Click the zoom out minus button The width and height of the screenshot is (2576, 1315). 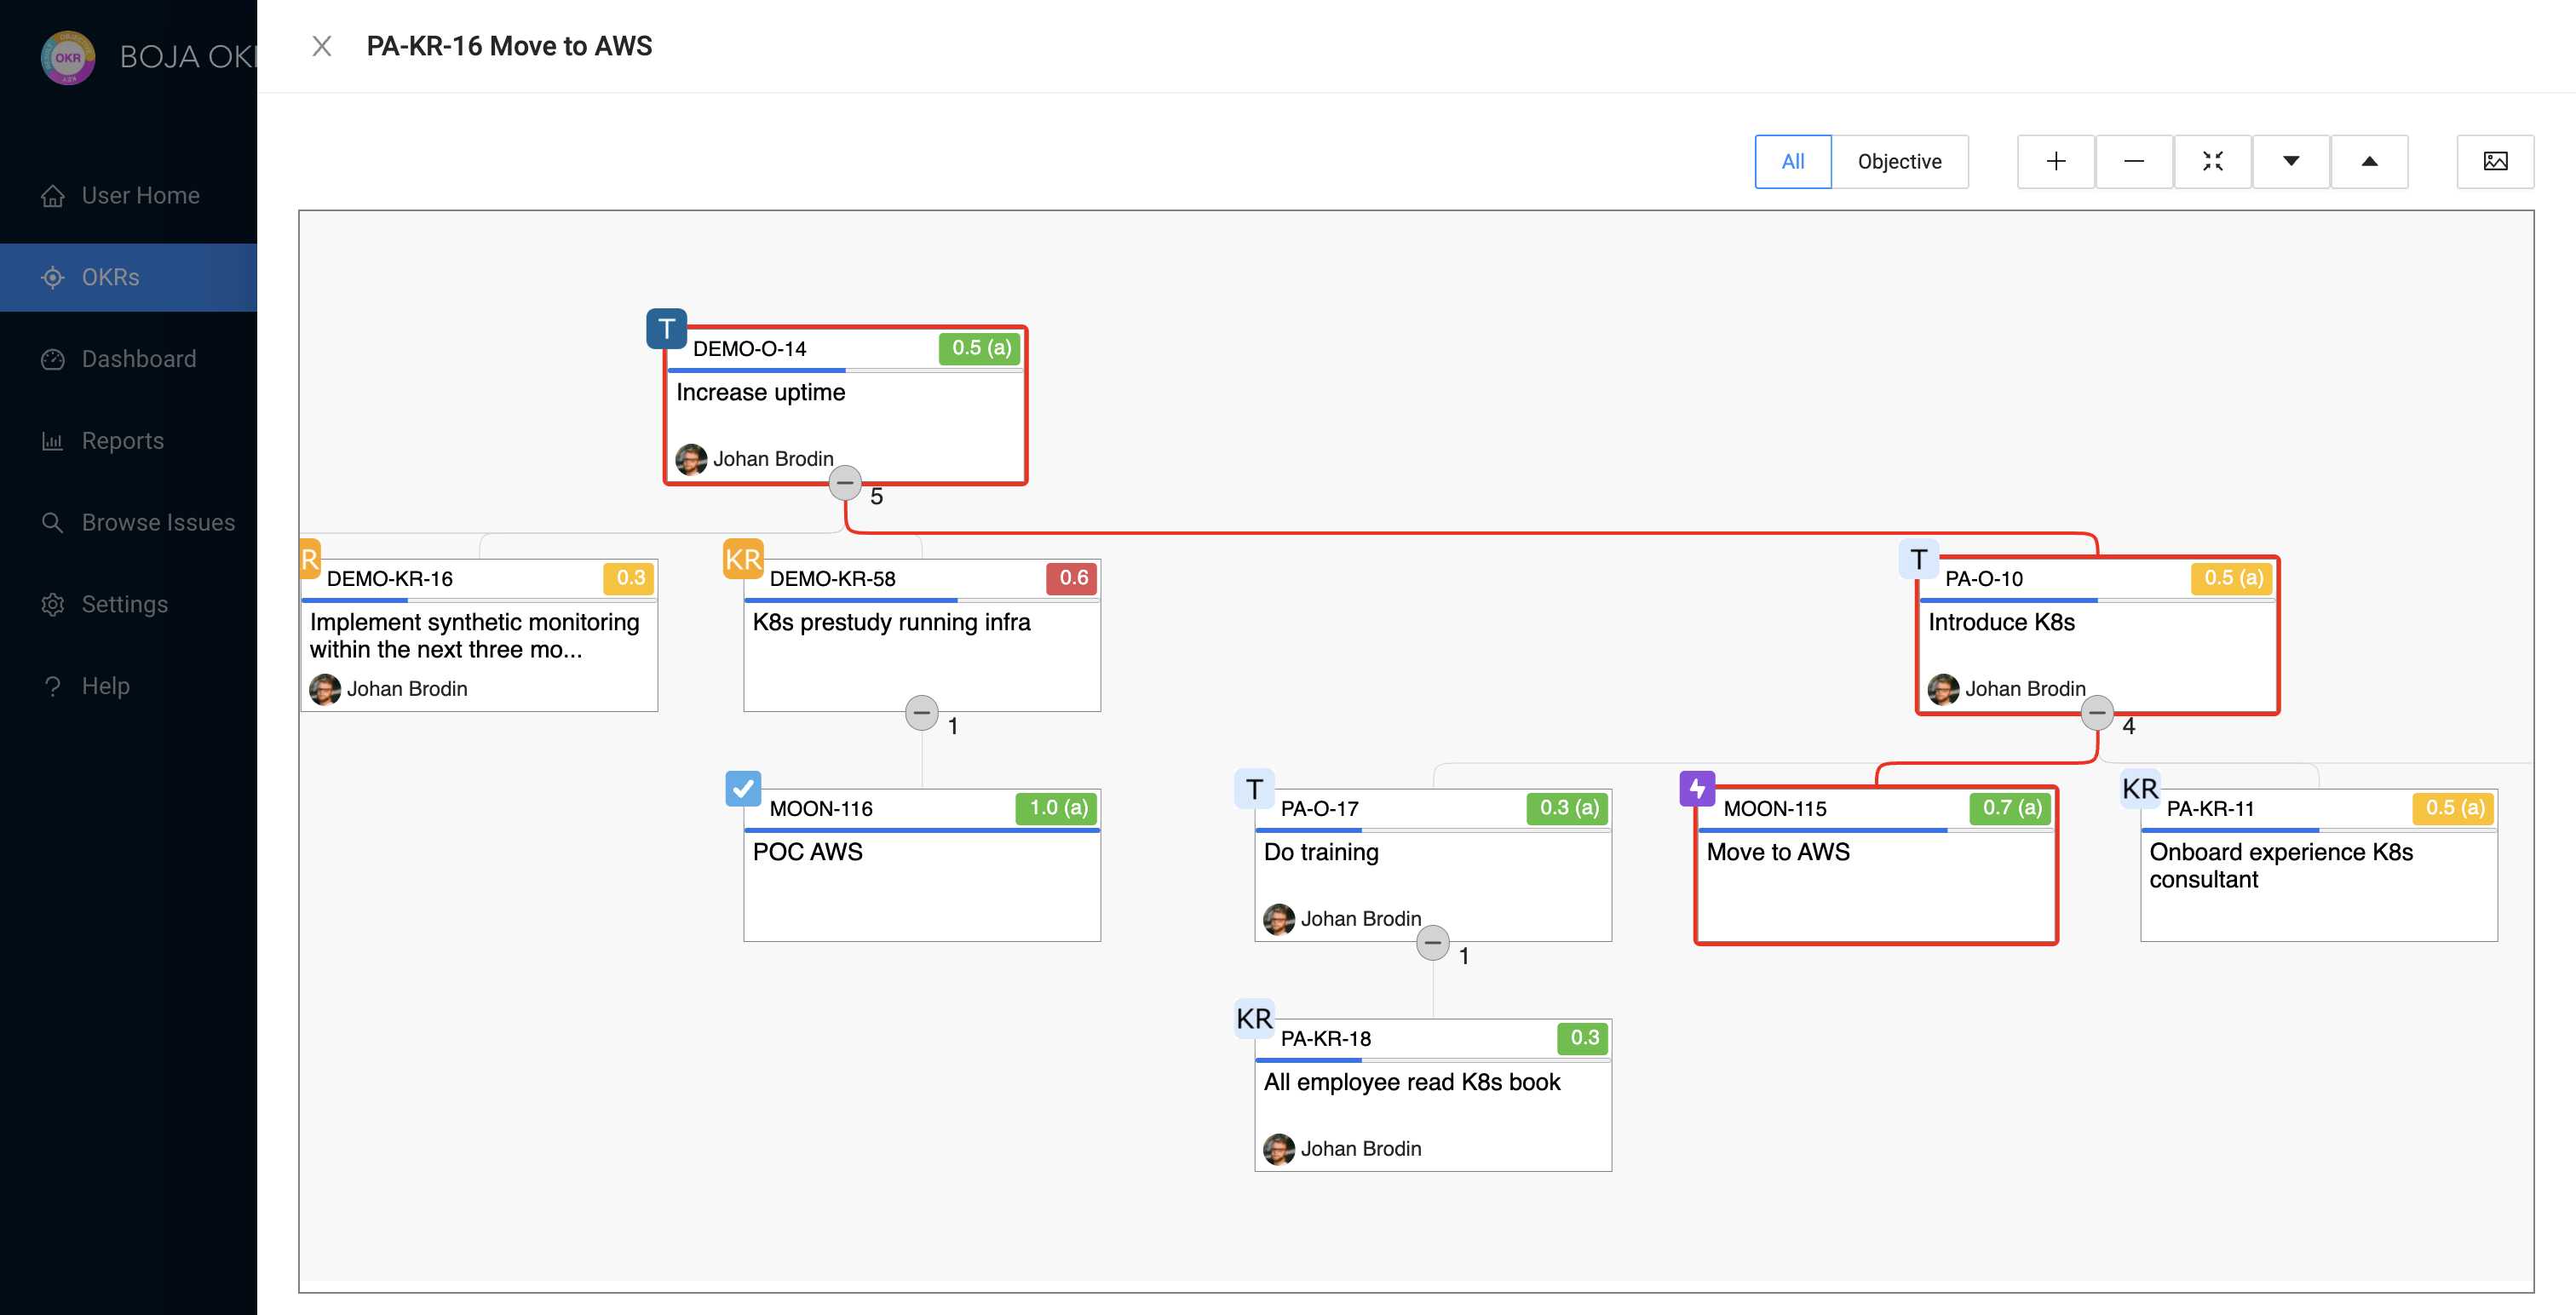click(x=2133, y=161)
